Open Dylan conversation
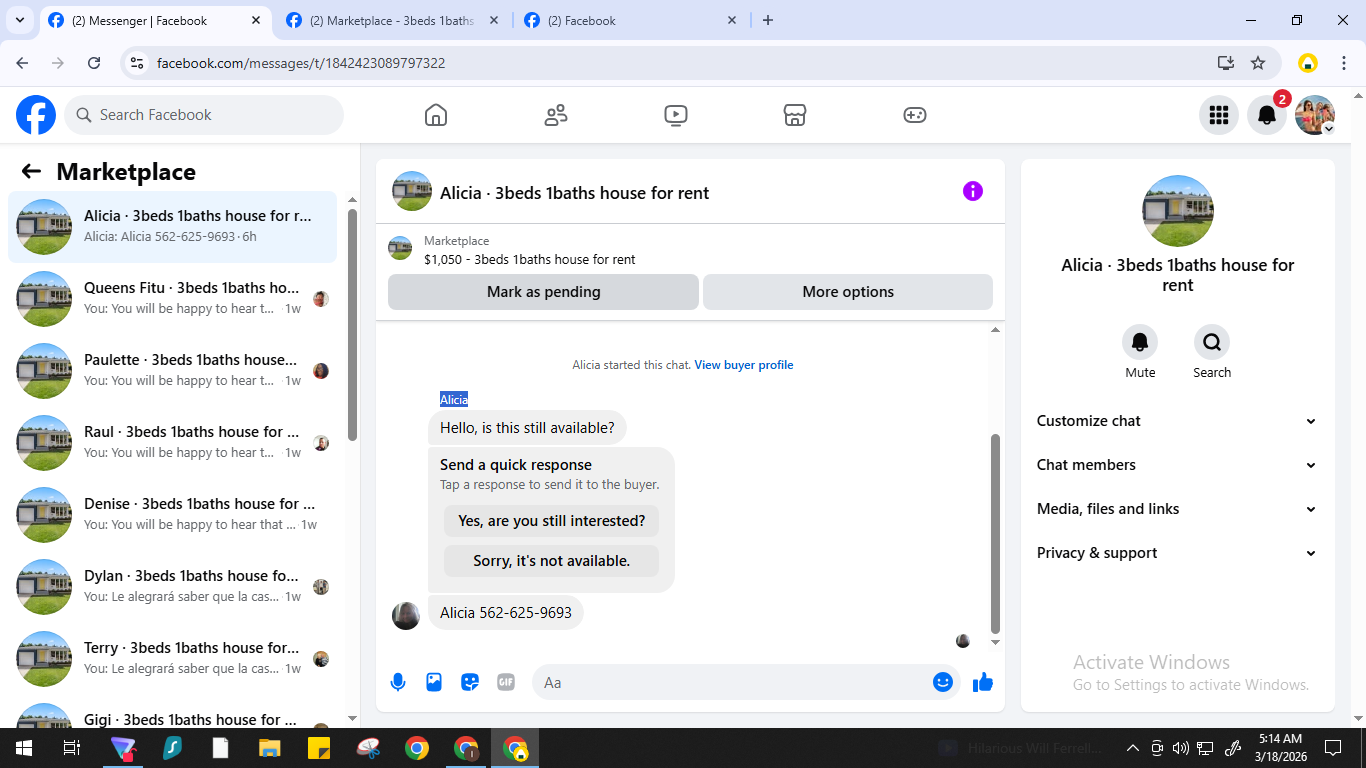1366x768 pixels. click(x=173, y=587)
